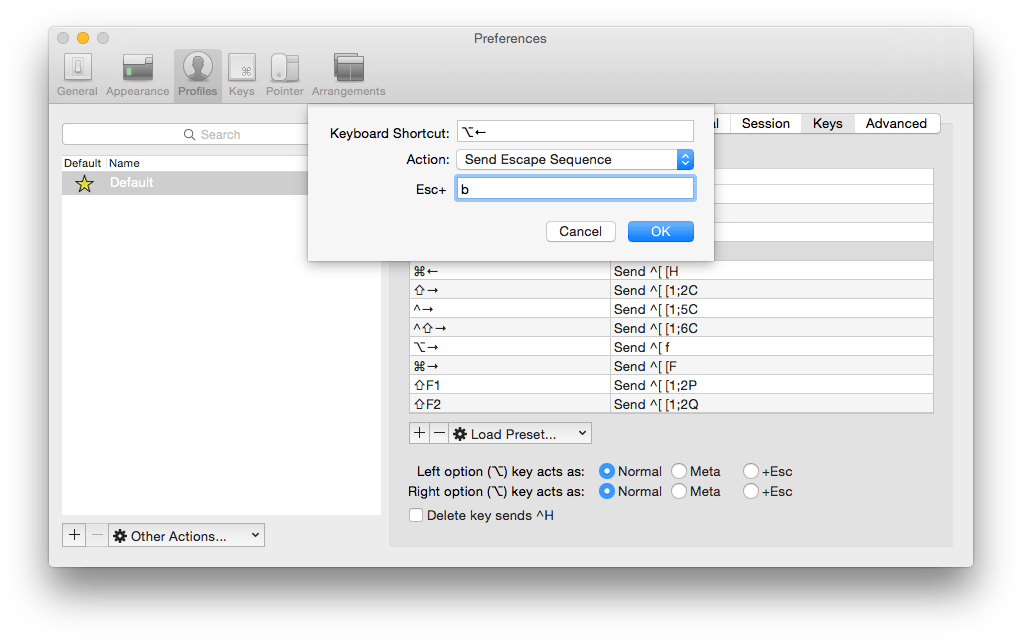Viewport: 1021px width, 641px height.
Task: Enable Delete key sends ^H
Action: pyautogui.click(x=416, y=515)
